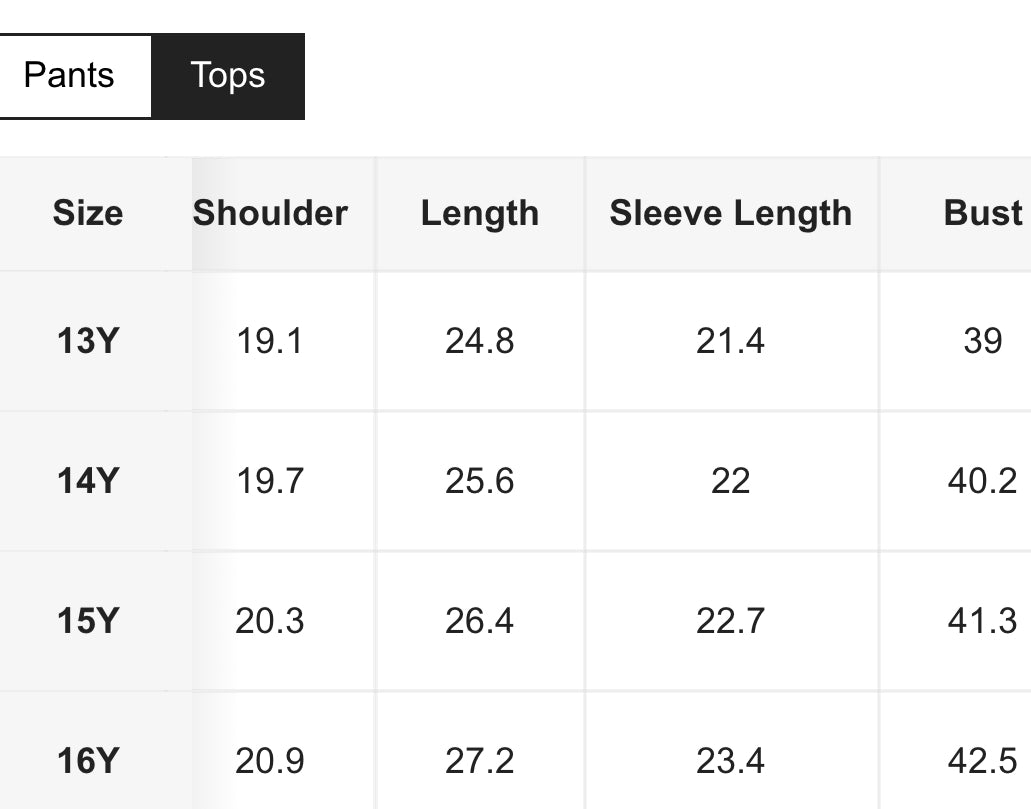Click the 41.3 bust value cell
Screen dimensions: 1031x809
(982, 621)
